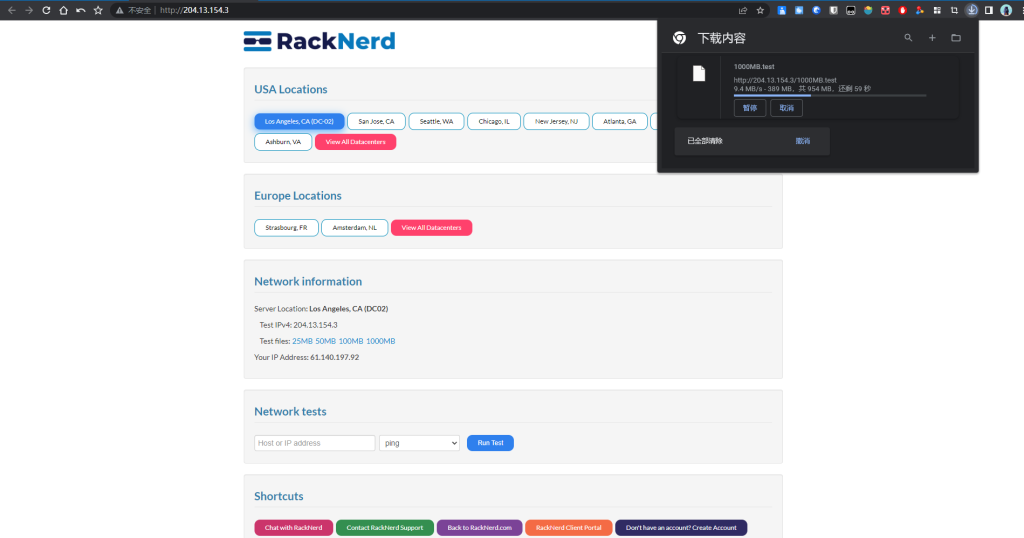This screenshot has width=1024, height=538.
Task: Cancel the 1000MB.test download
Action: (786, 108)
